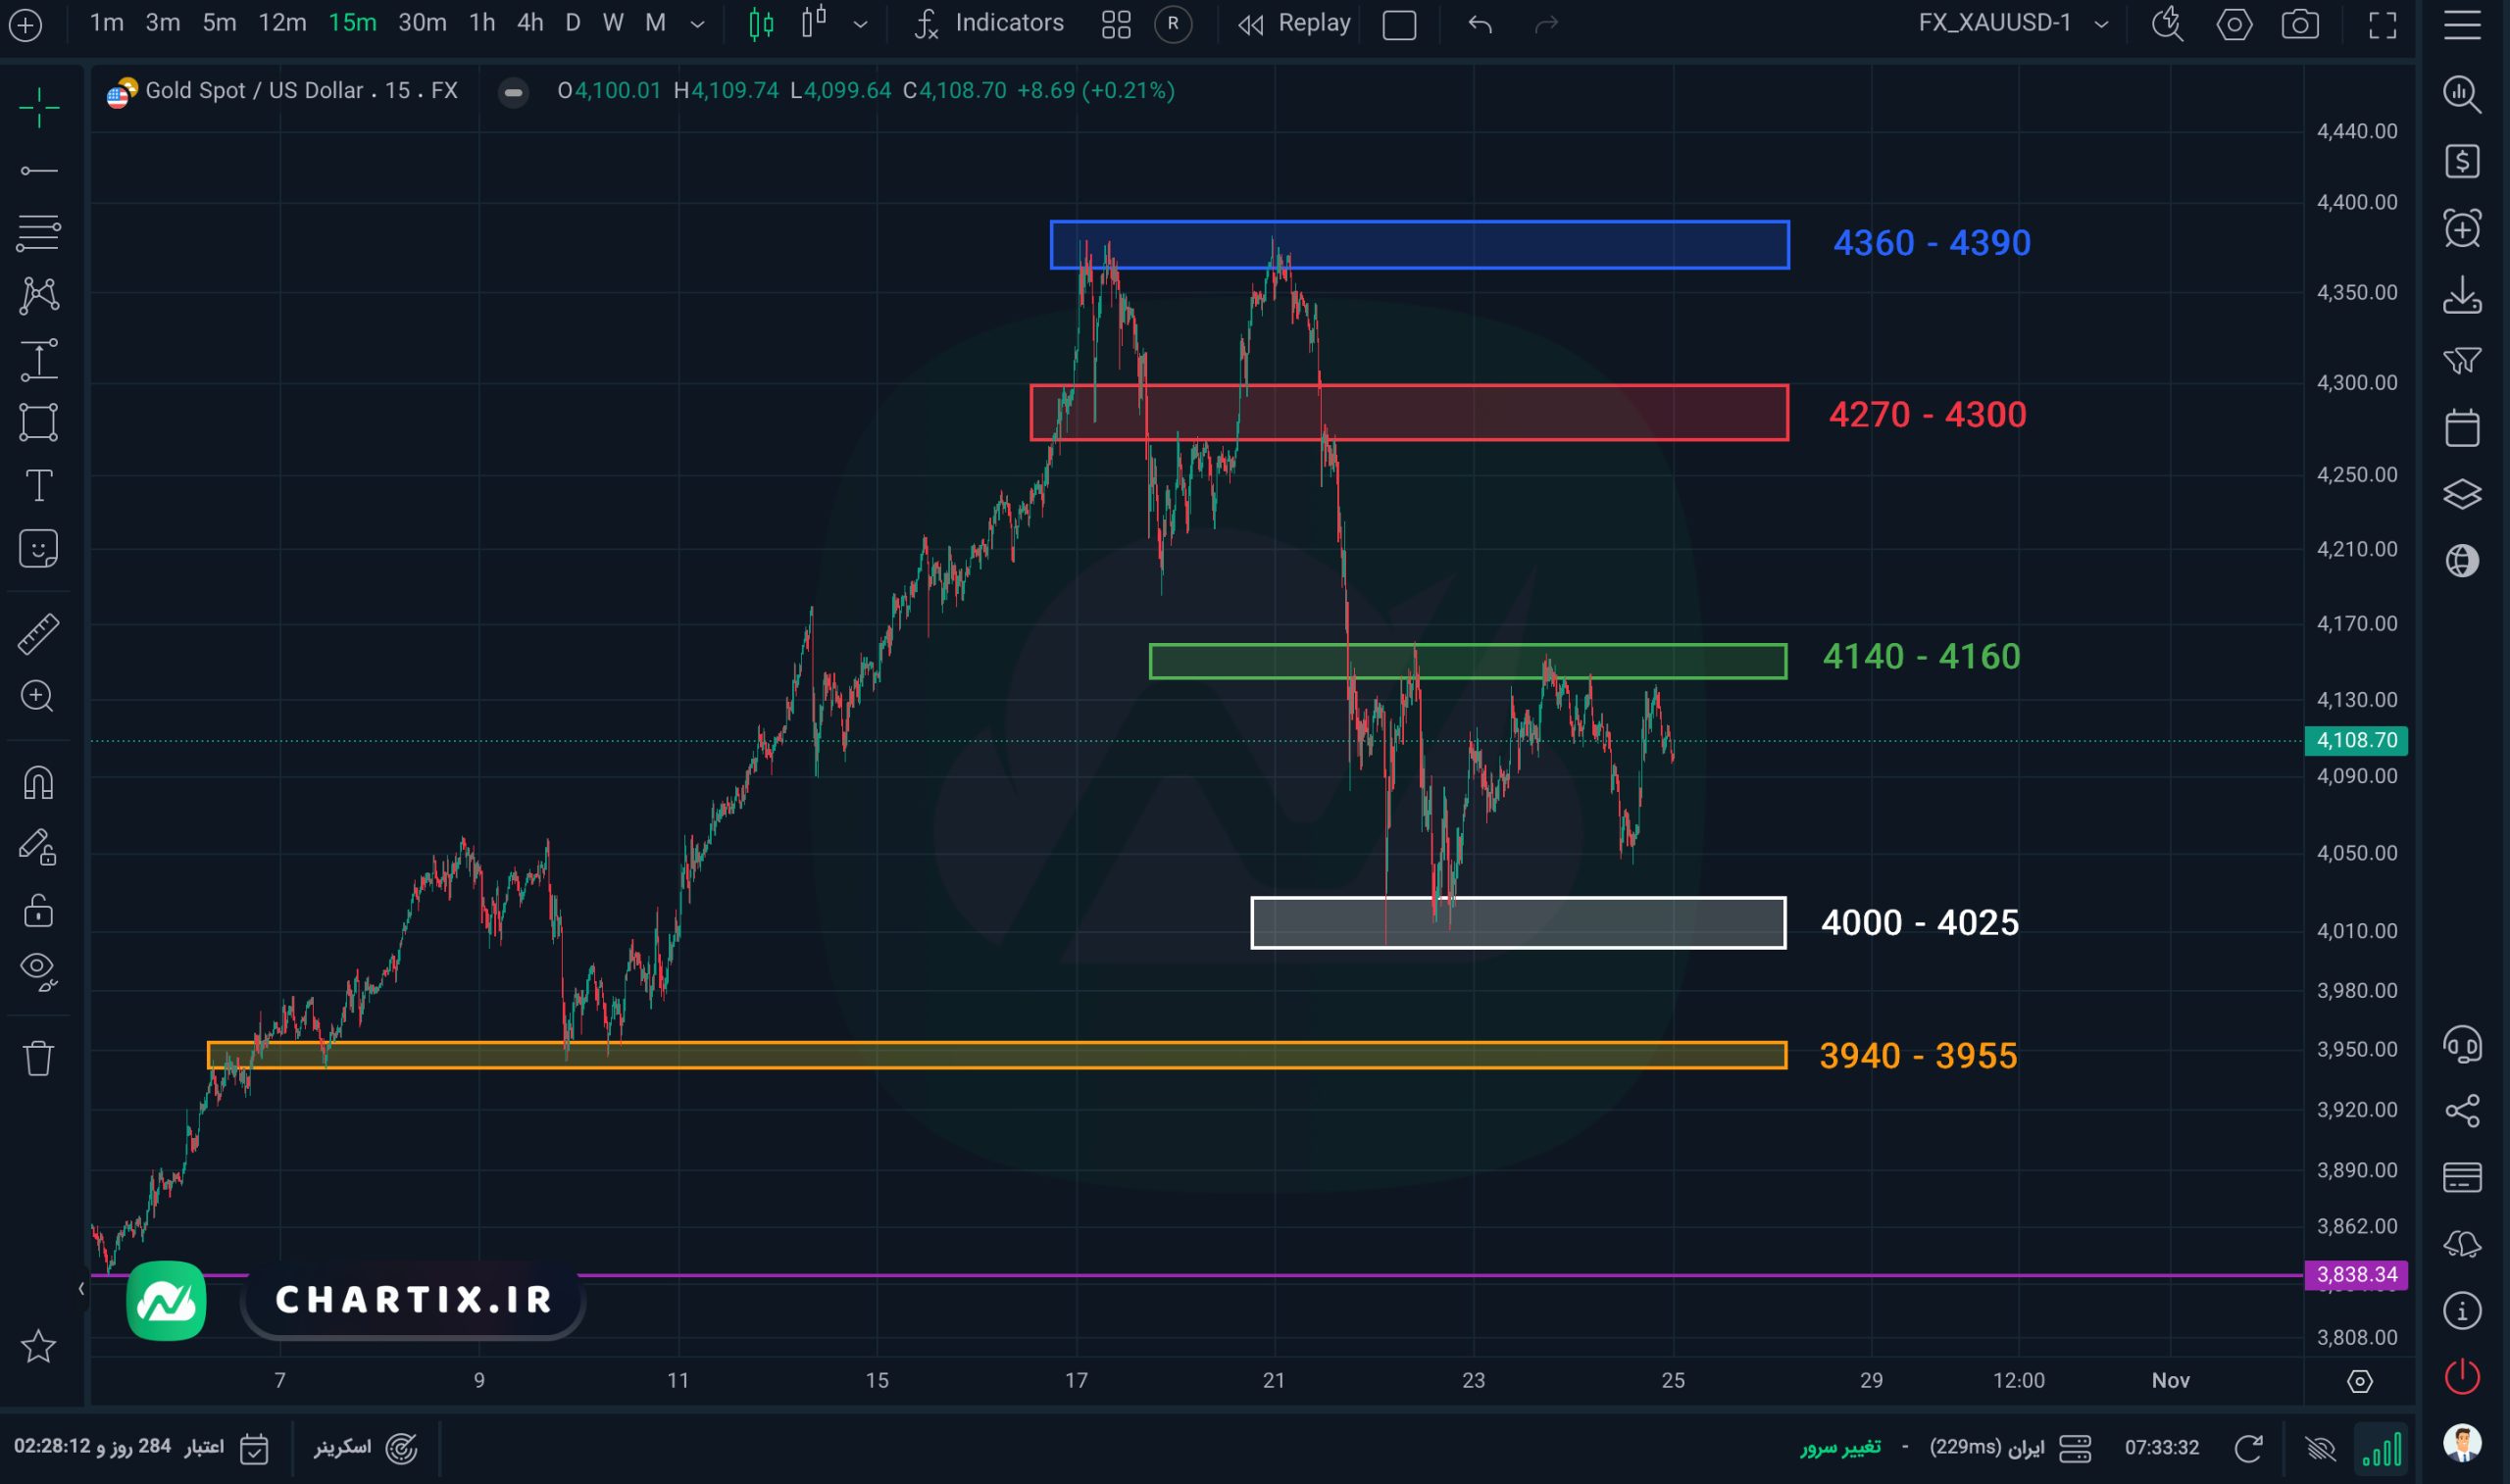The width and height of the screenshot is (2510, 1484).
Task: Click the red power icon
Action: pos(2462,1377)
